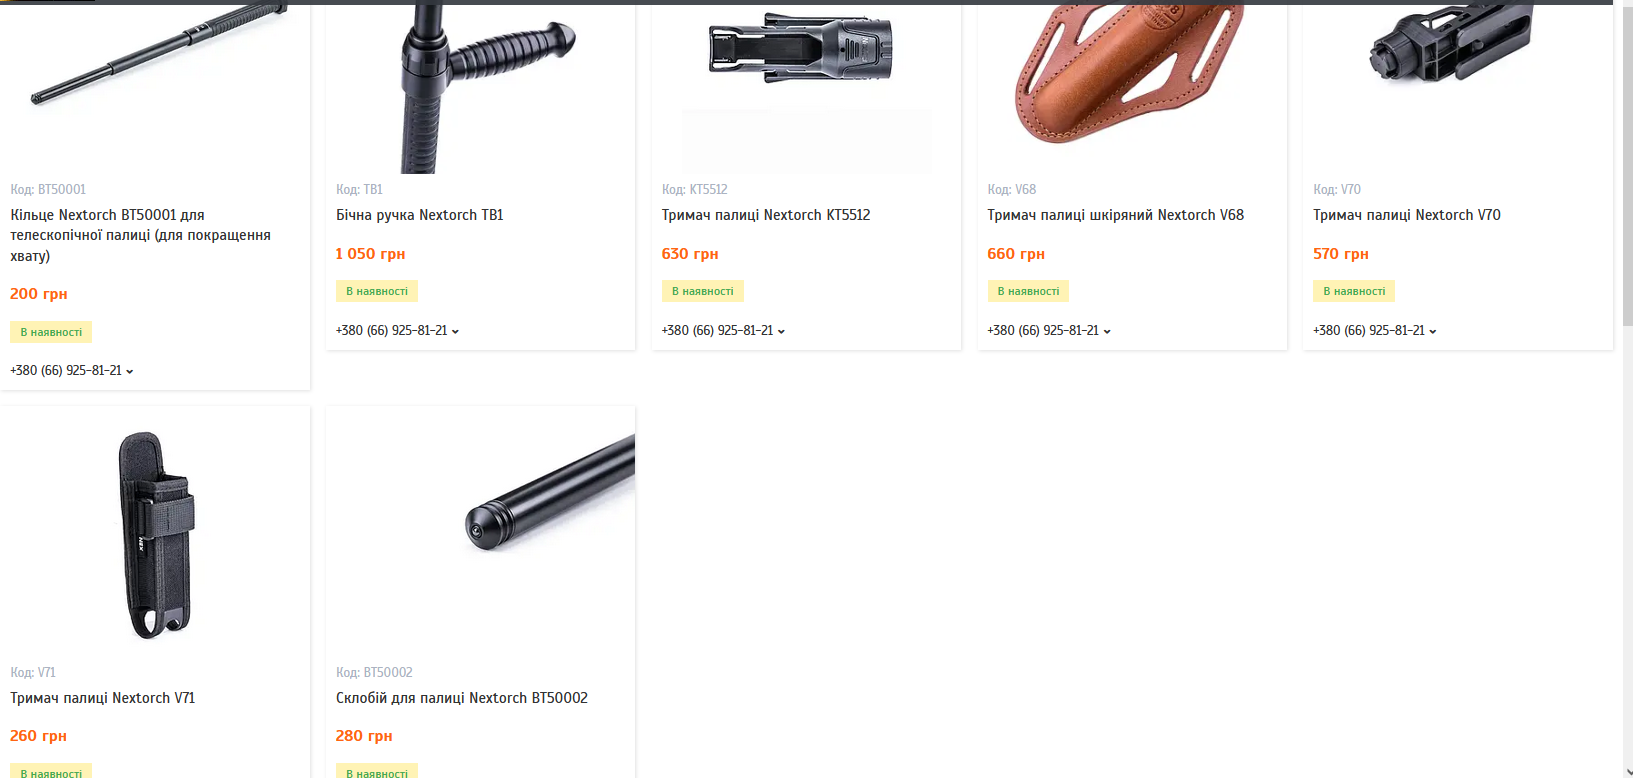This screenshot has width=1633, height=778.
Task: Open image of black nylon V71 holster
Action: [x=155, y=533]
